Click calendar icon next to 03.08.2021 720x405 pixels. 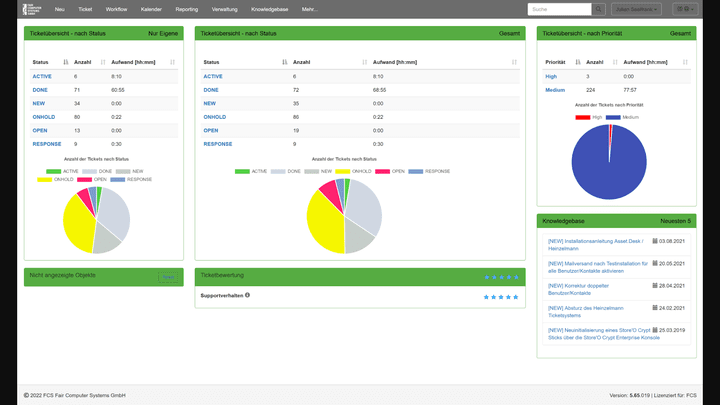pos(655,241)
